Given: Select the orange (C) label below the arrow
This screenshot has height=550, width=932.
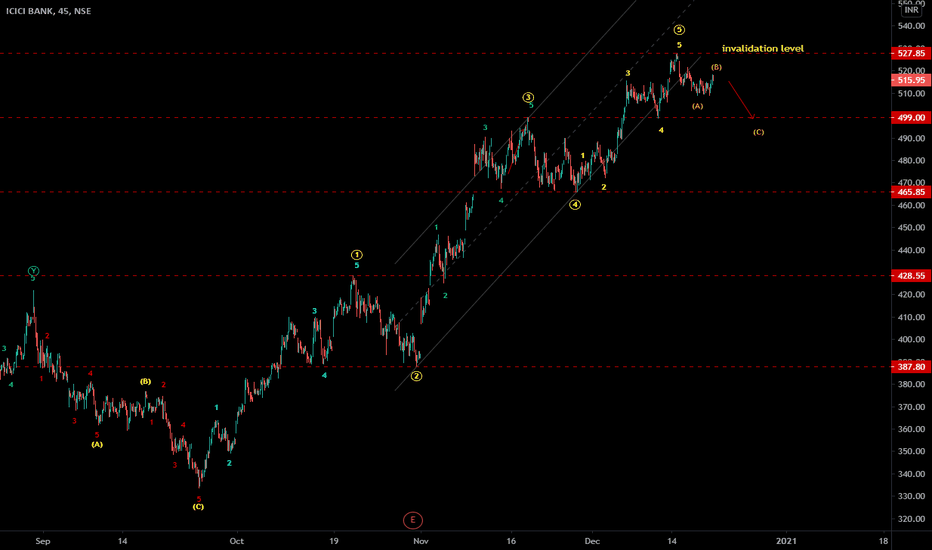Looking at the screenshot, I should [758, 132].
